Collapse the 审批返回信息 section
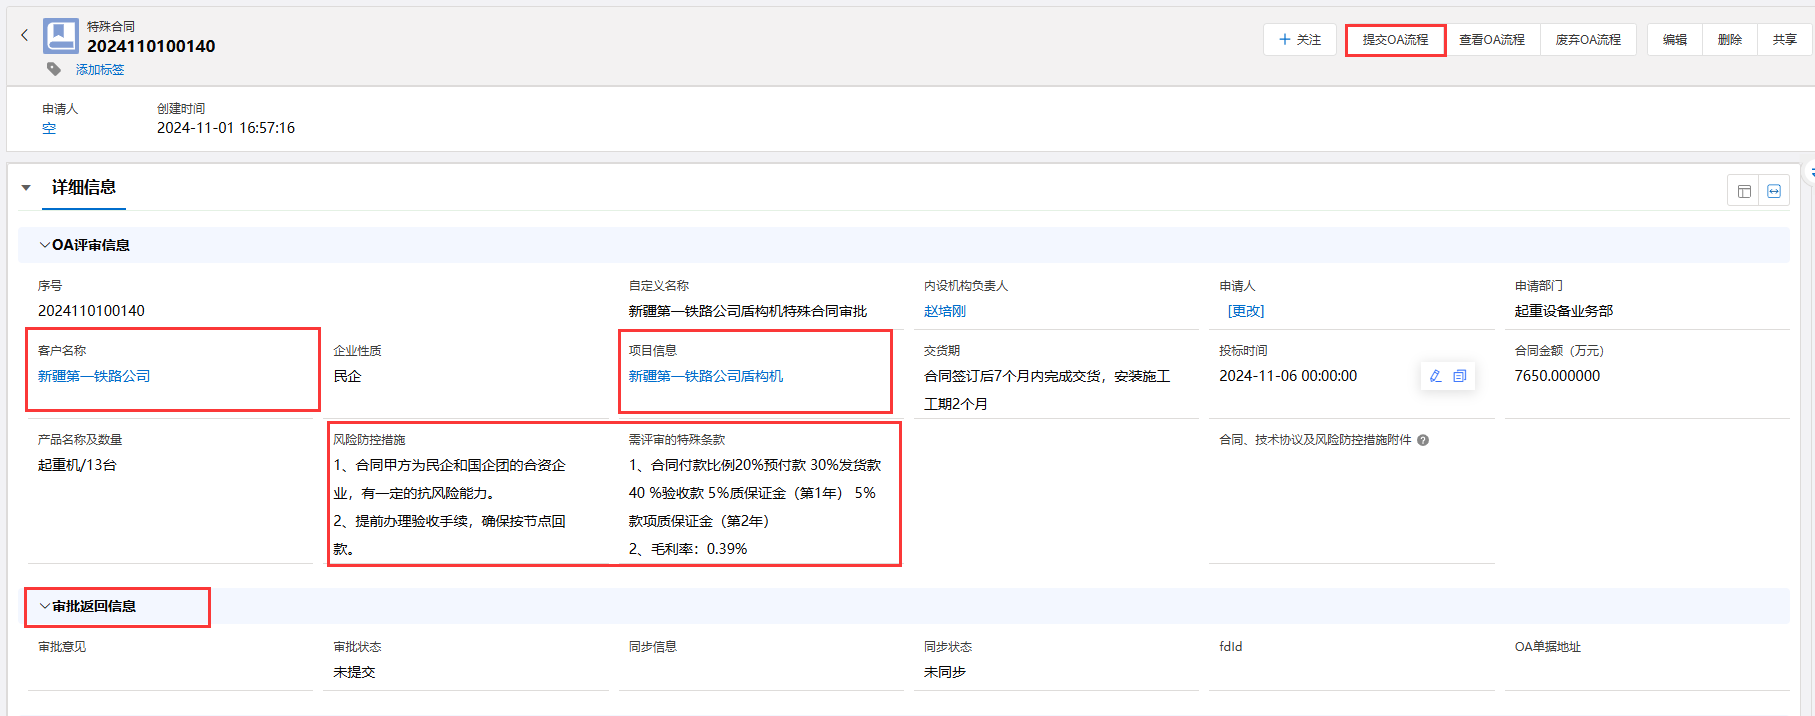Image resolution: width=1815 pixels, height=716 pixels. [44, 606]
